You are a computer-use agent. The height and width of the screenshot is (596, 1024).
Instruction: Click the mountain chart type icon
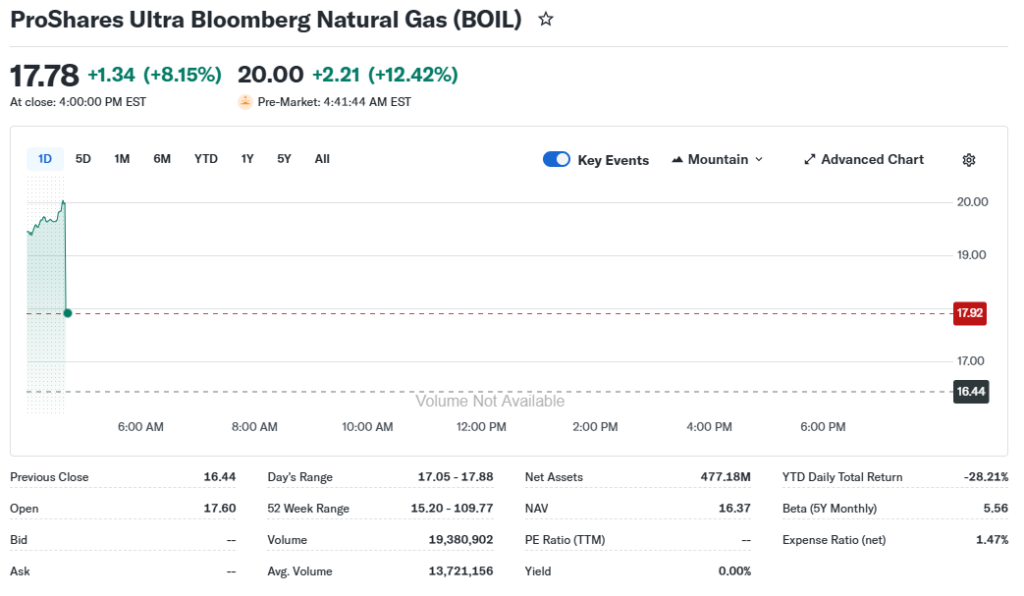tap(677, 160)
